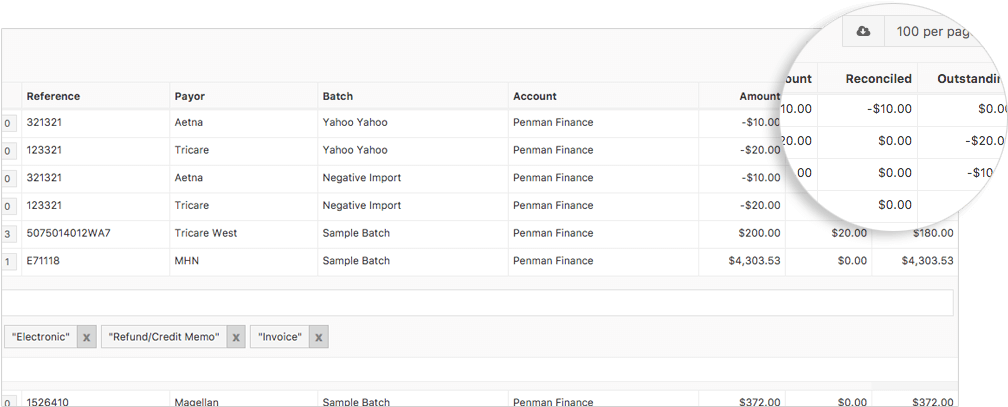Click the Reconciled column header
This screenshot has height=407, width=1008.
click(878, 78)
